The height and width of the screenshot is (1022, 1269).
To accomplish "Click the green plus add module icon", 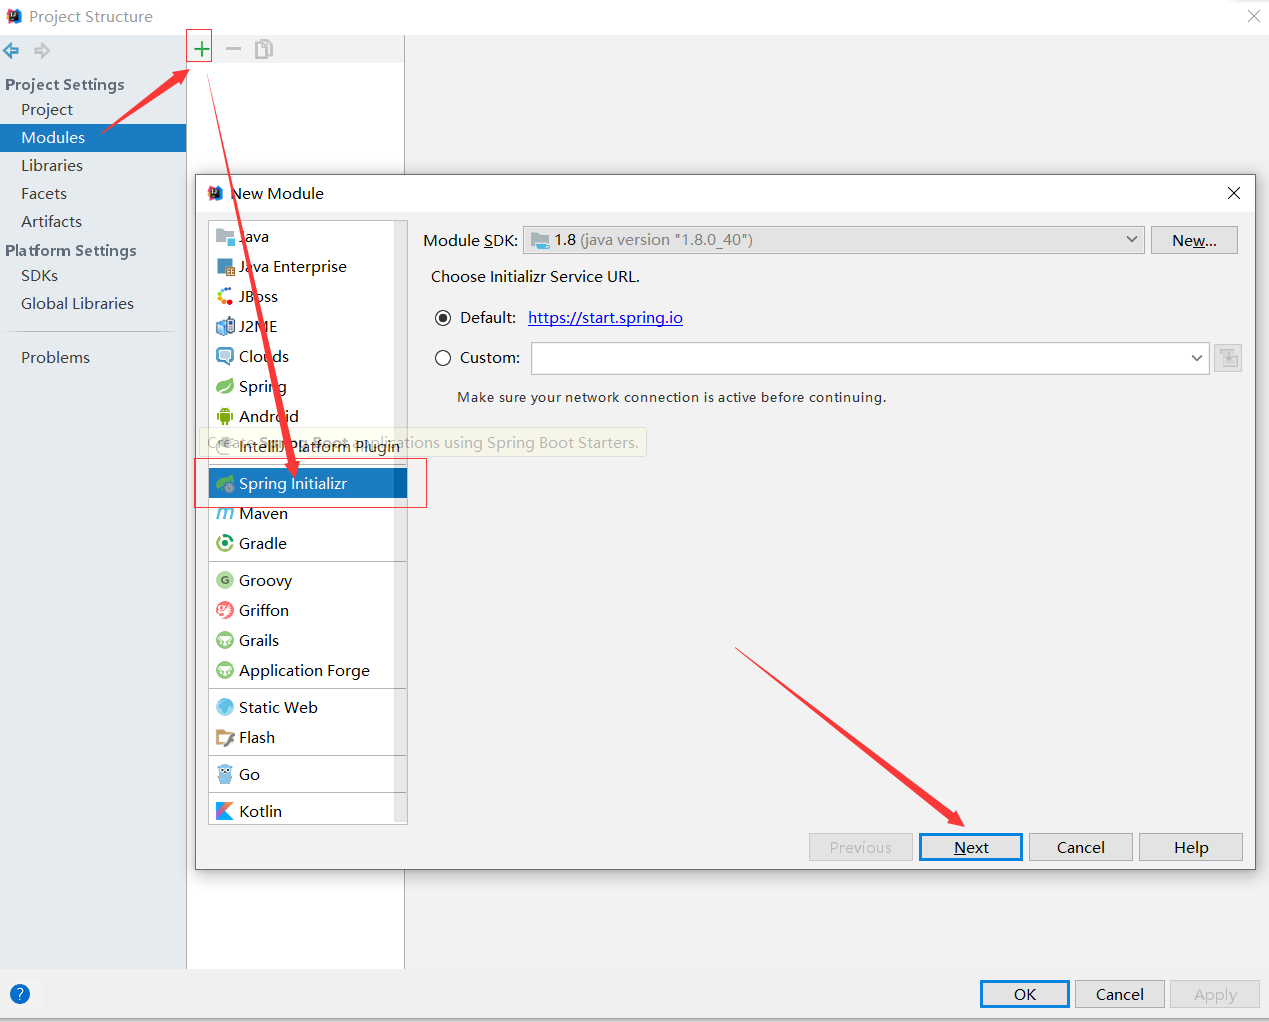I will pos(201,49).
